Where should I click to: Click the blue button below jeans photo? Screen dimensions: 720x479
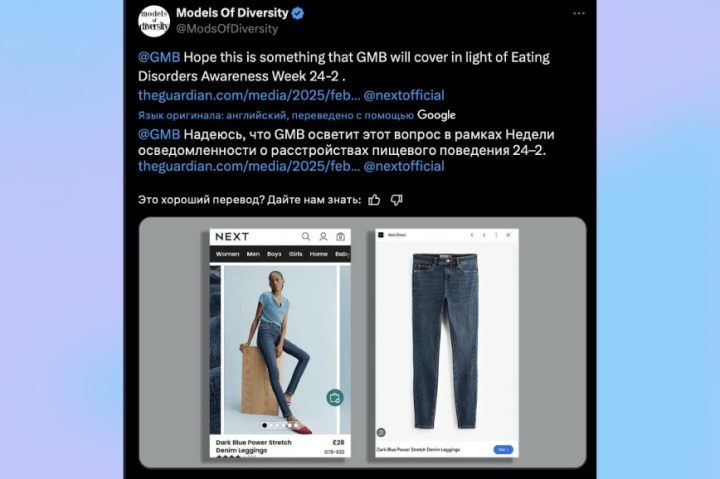pos(503,450)
